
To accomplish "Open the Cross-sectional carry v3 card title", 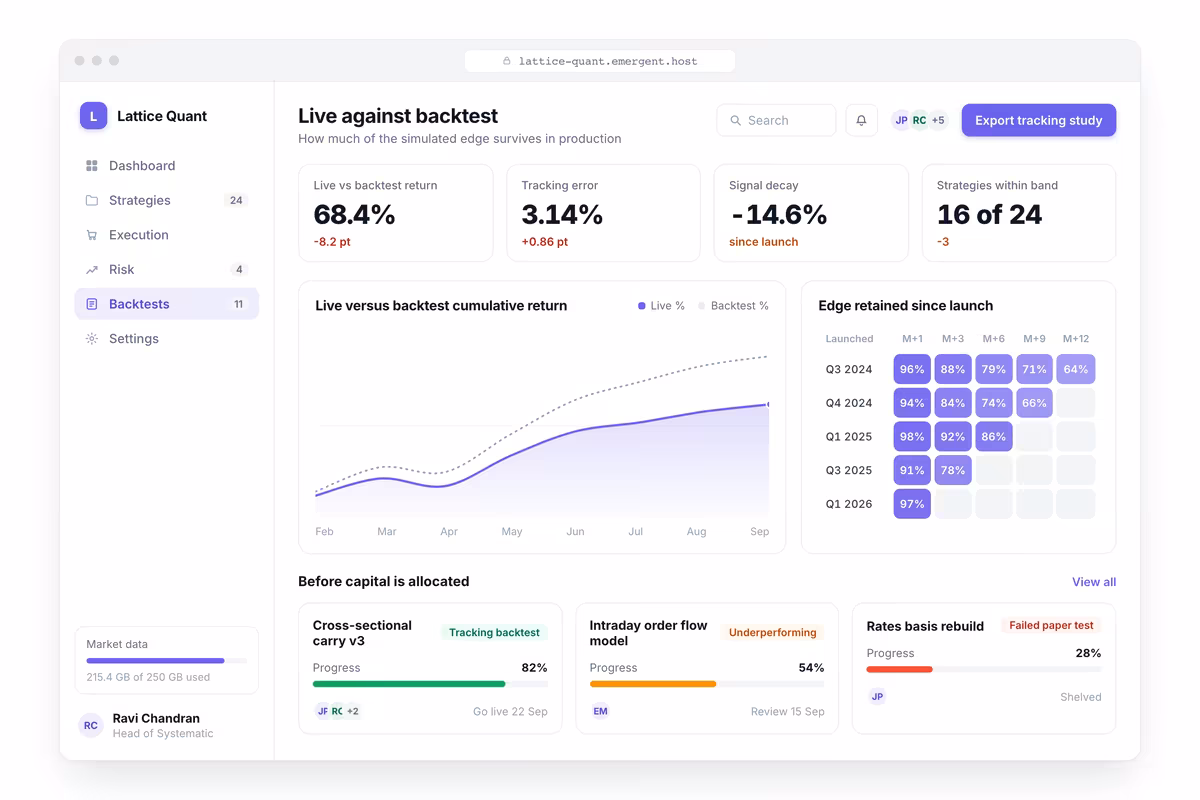I will tap(362, 633).
